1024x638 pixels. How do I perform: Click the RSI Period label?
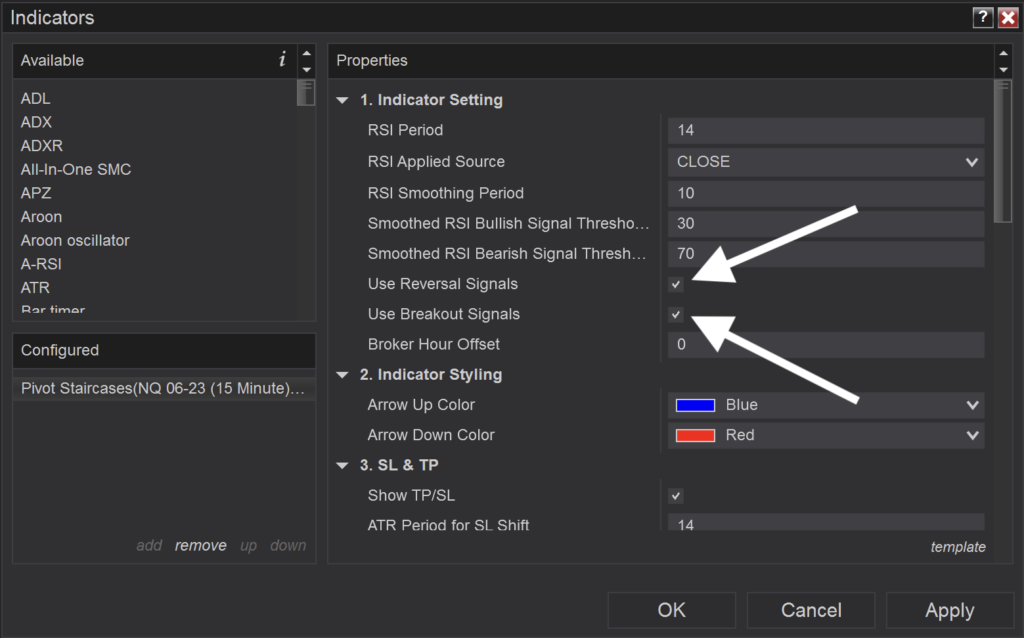405,130
